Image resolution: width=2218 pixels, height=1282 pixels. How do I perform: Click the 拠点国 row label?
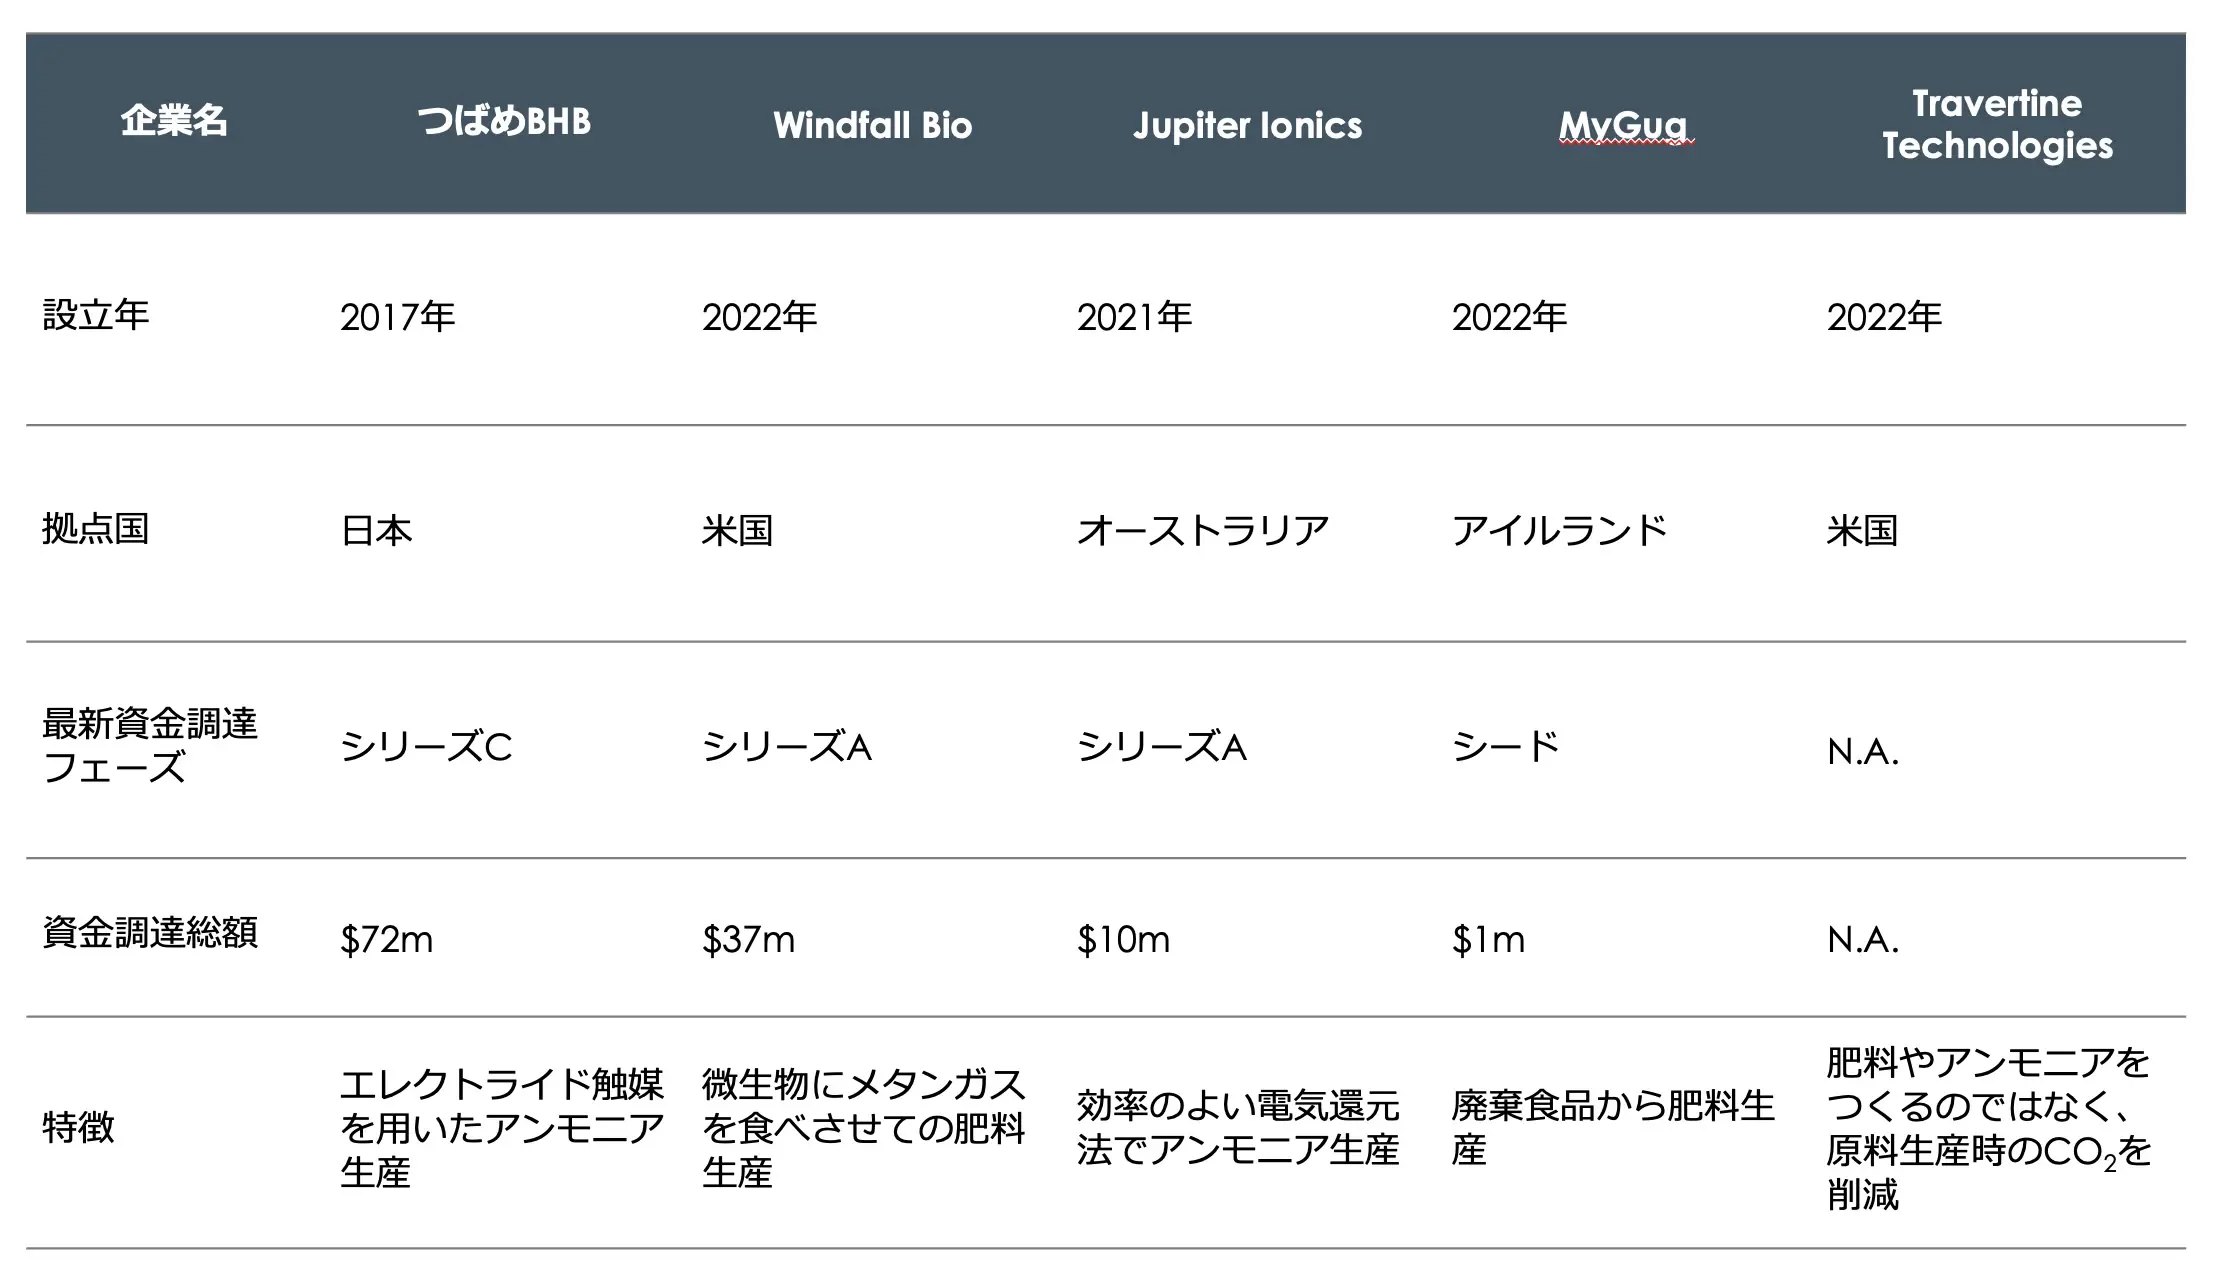96,528
